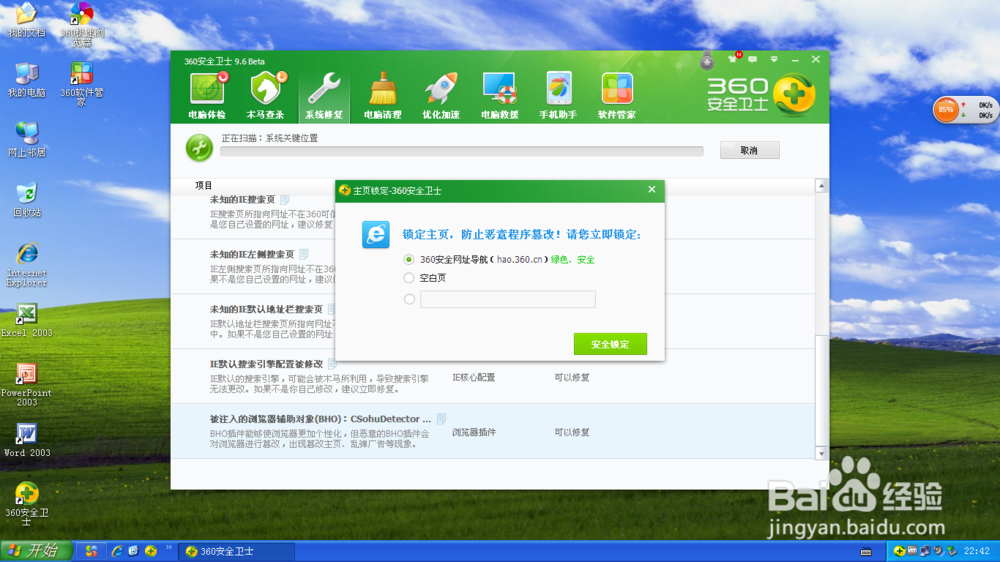Viewport: 1000px width, 562px height.
Task: Click the medal badge in title bar
Action: (x=707, y=61)
